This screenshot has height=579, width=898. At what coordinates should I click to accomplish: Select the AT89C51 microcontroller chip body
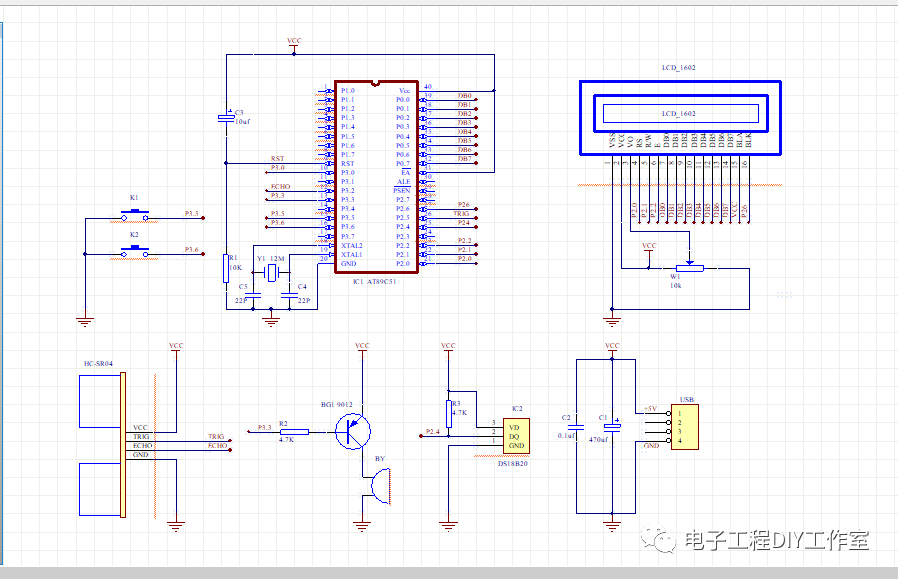(x=376, y=177)
